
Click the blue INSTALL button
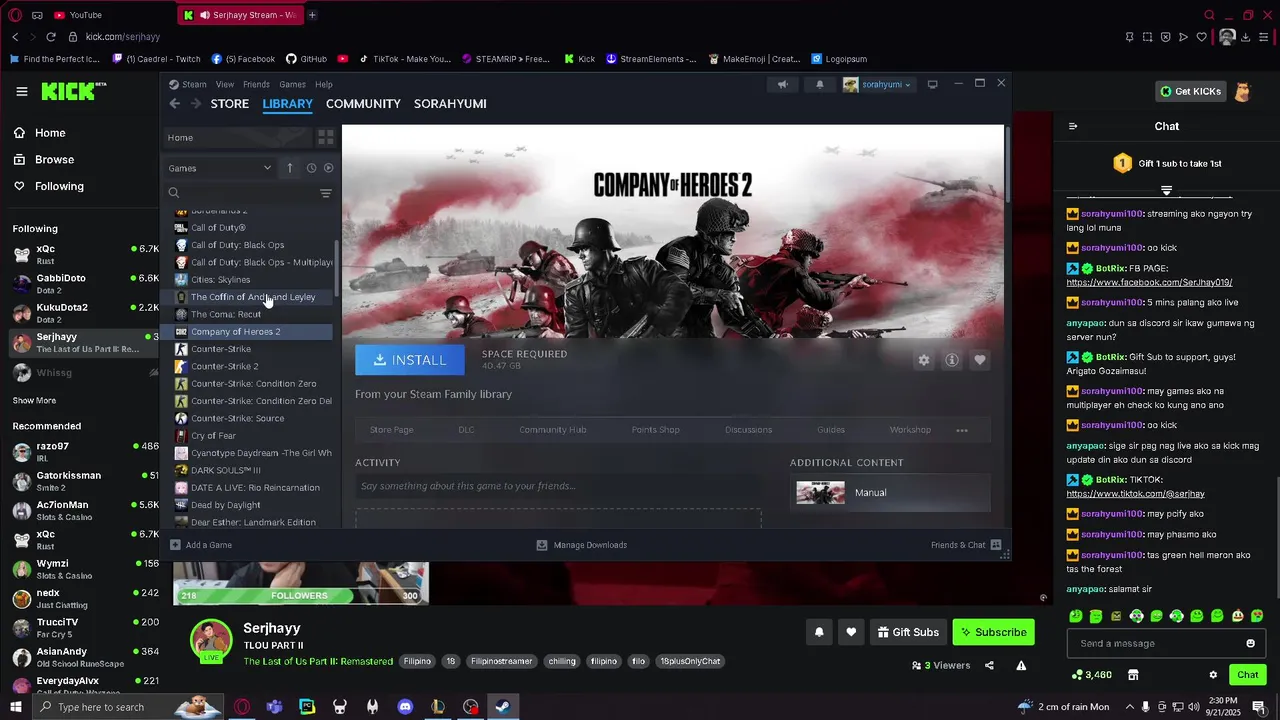coord(409,360)
